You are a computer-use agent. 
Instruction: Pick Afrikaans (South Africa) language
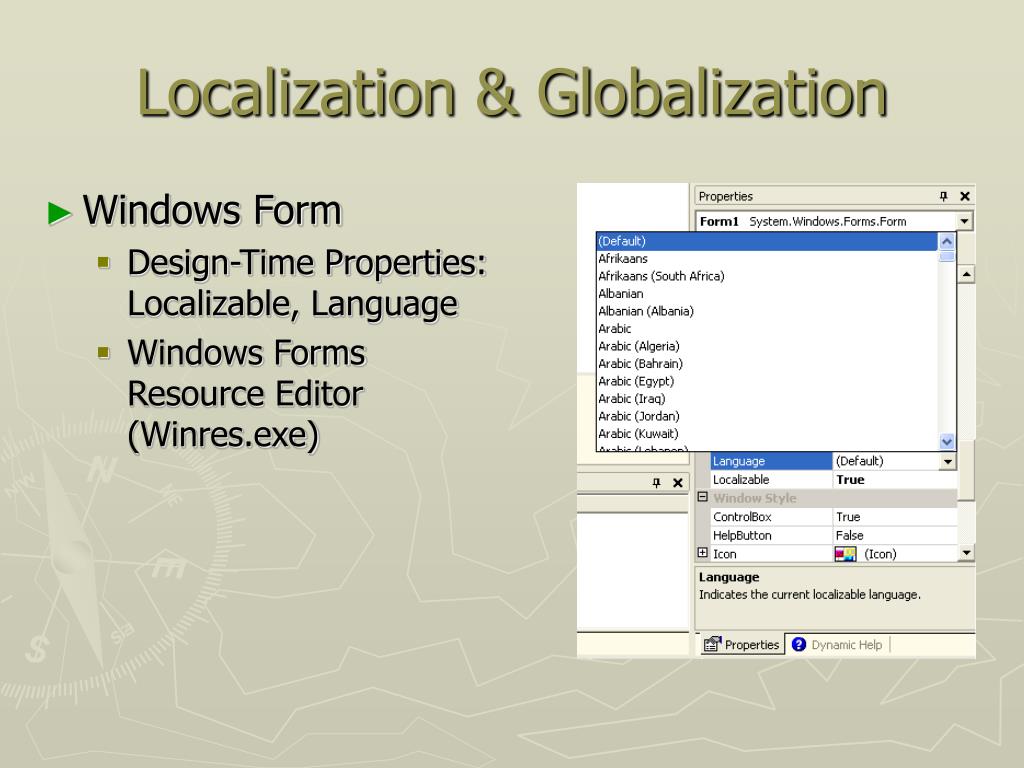(x=767, y=276)
